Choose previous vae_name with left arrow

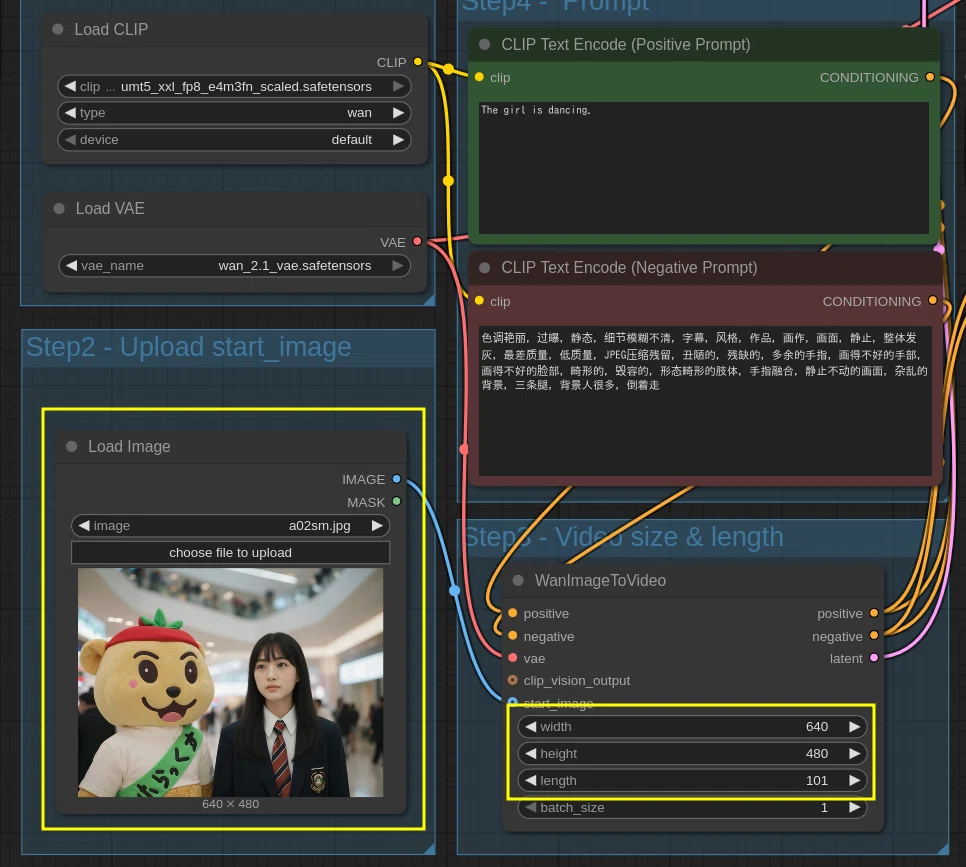point(71,266)
